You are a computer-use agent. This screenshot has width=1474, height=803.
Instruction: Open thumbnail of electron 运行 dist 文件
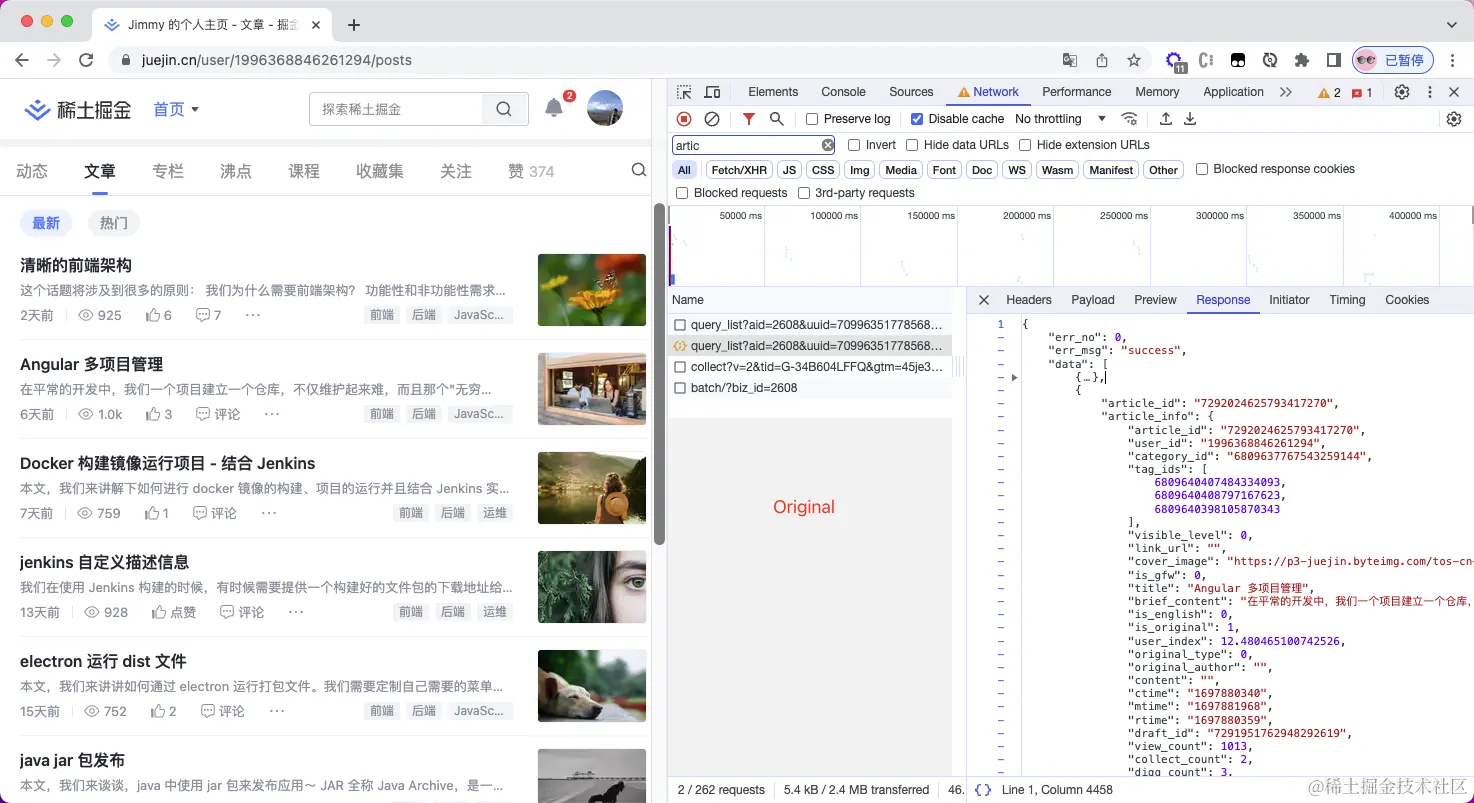[592, 686]
